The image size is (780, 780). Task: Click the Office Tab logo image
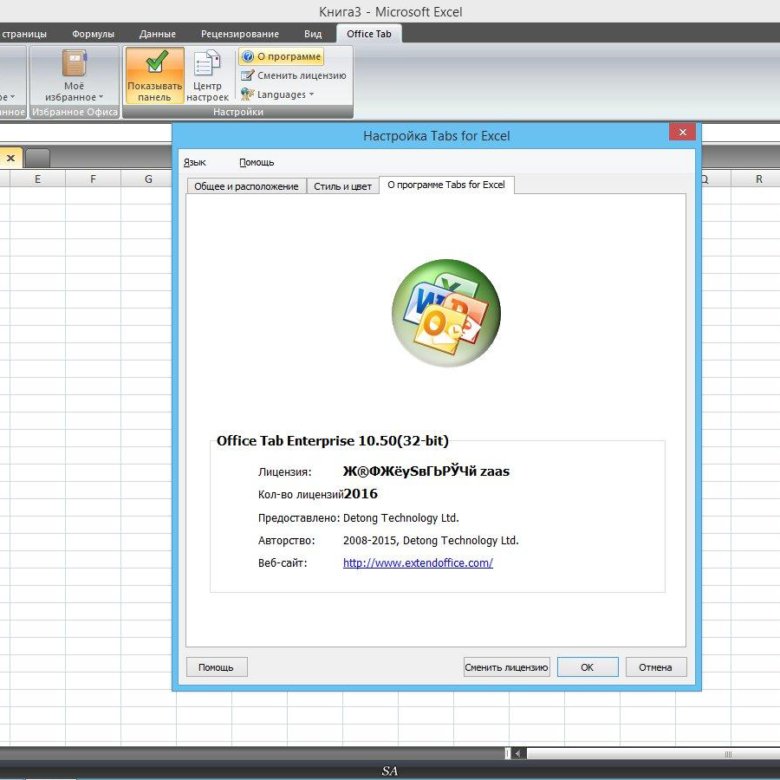click(445, 312)
